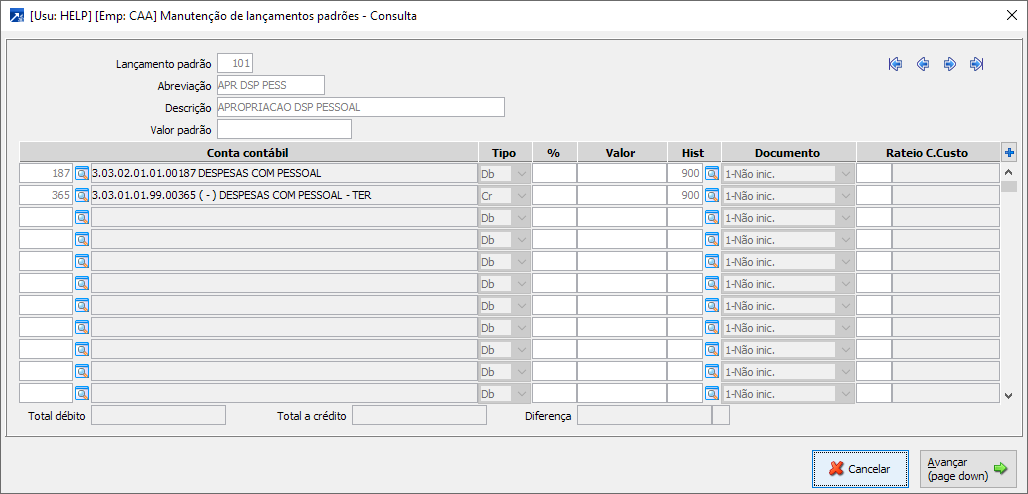Open account lookup beside code 187
The image size is (1028, 494).
[82, 173]
